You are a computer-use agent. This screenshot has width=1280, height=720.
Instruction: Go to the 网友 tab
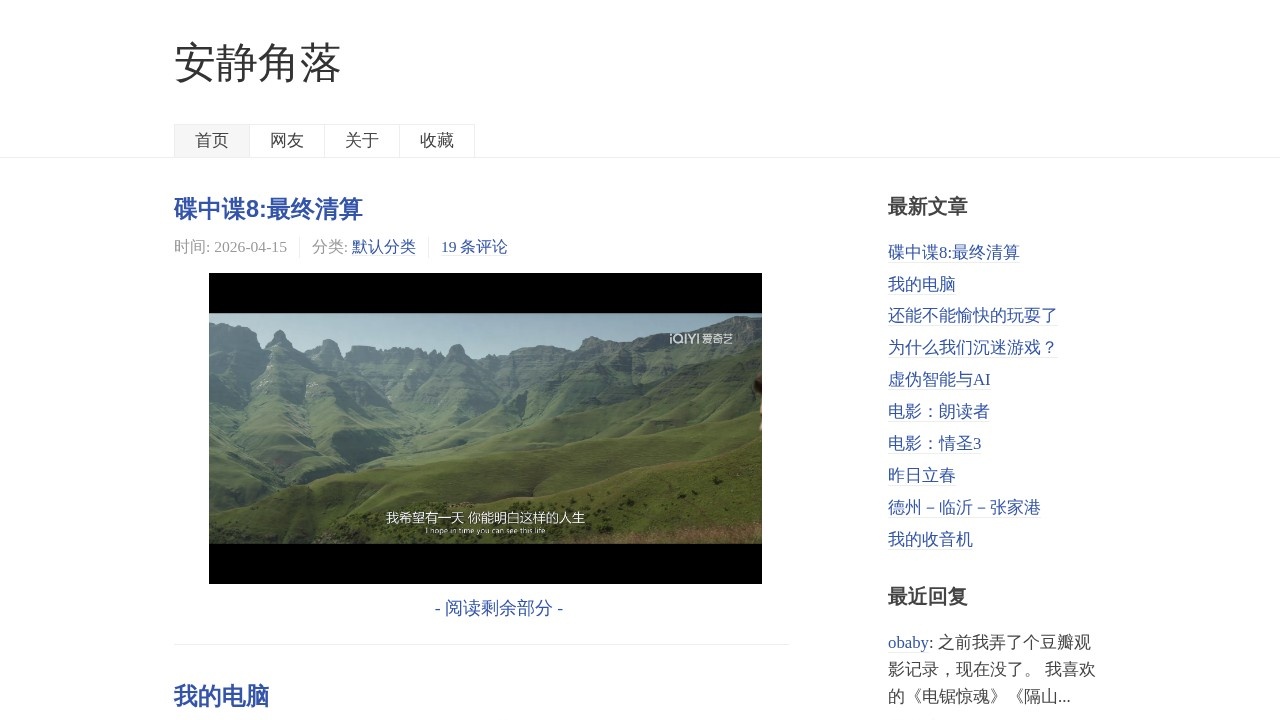tap(287, 141)
